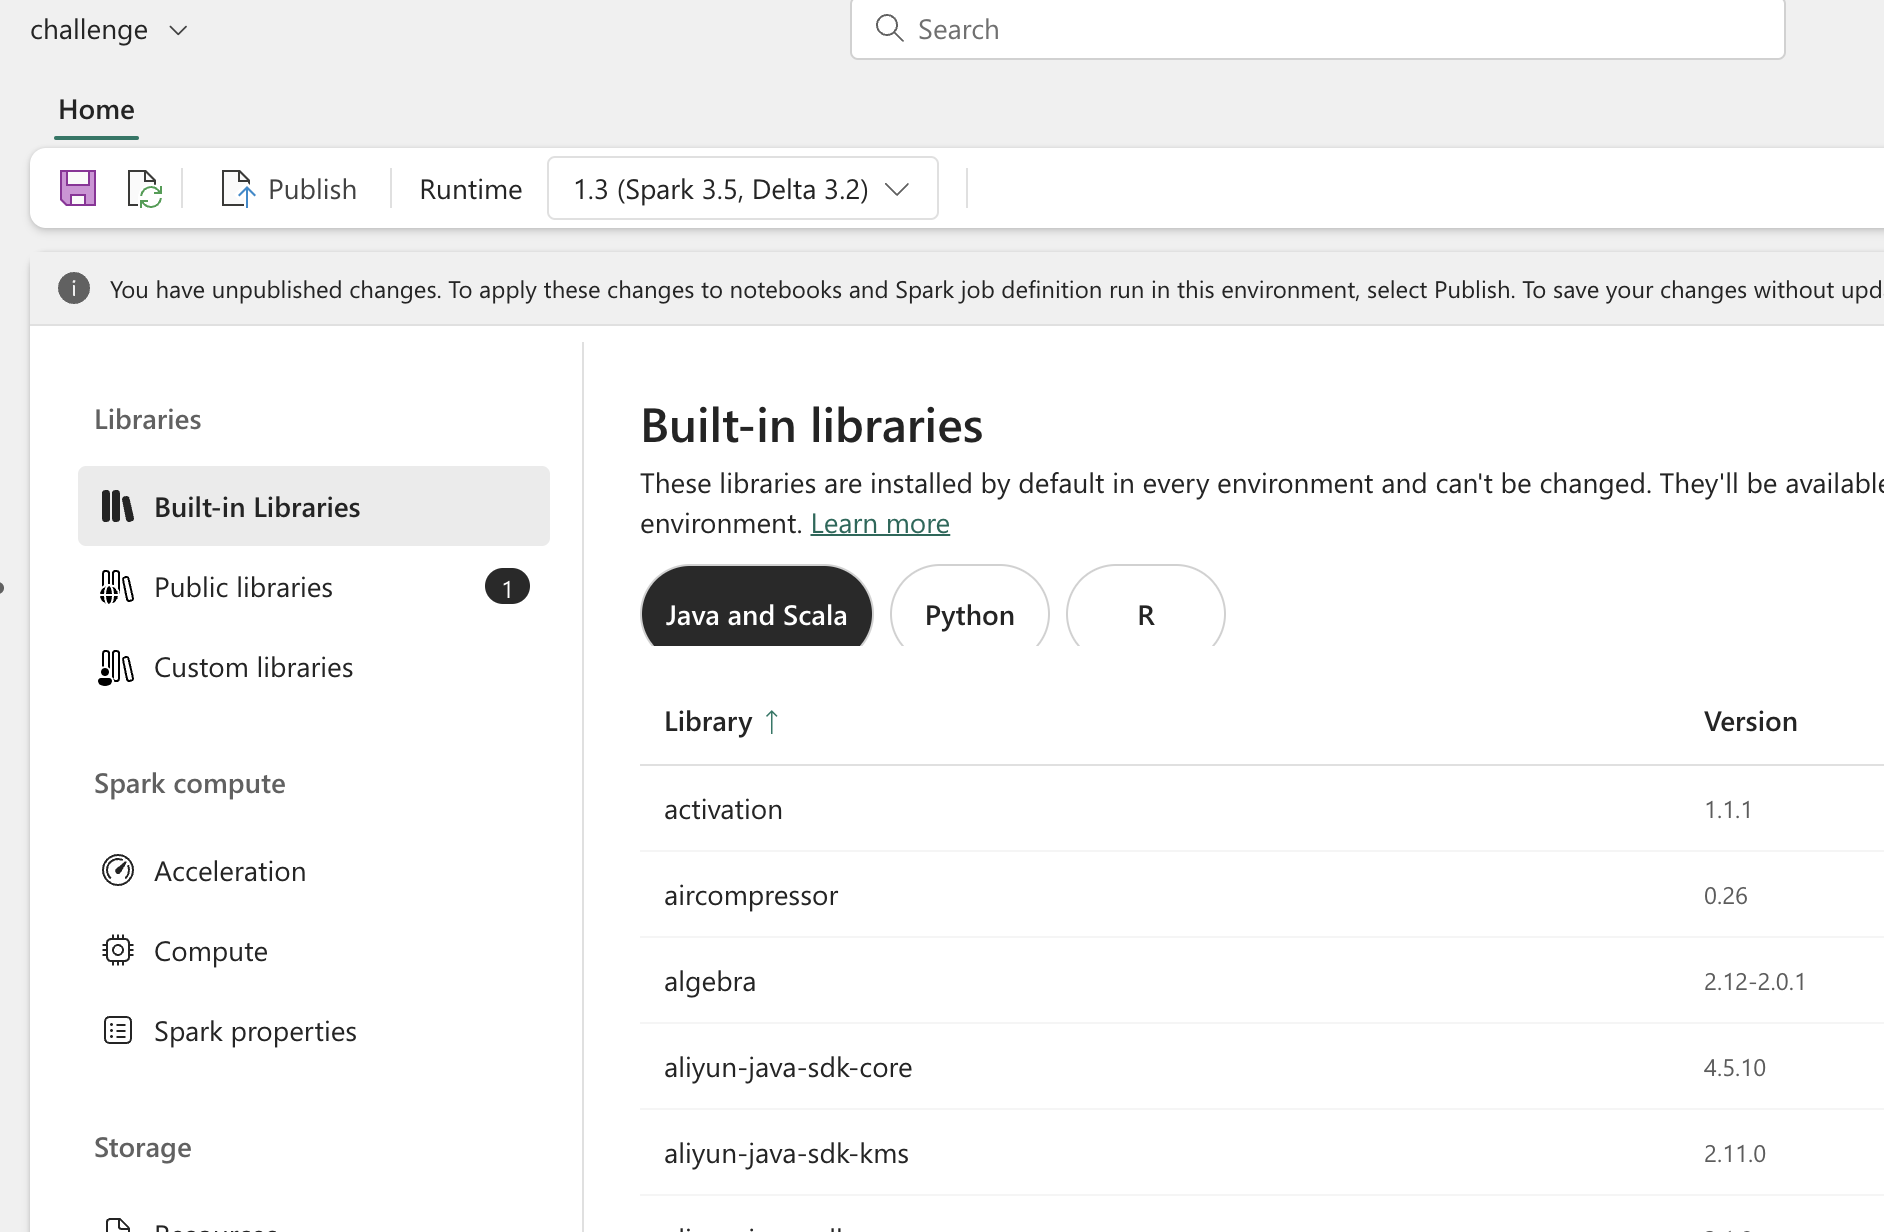Click the info icon in the unpublished changes banner
This screenshot has height=1232, width=1884.
point(74,289)
